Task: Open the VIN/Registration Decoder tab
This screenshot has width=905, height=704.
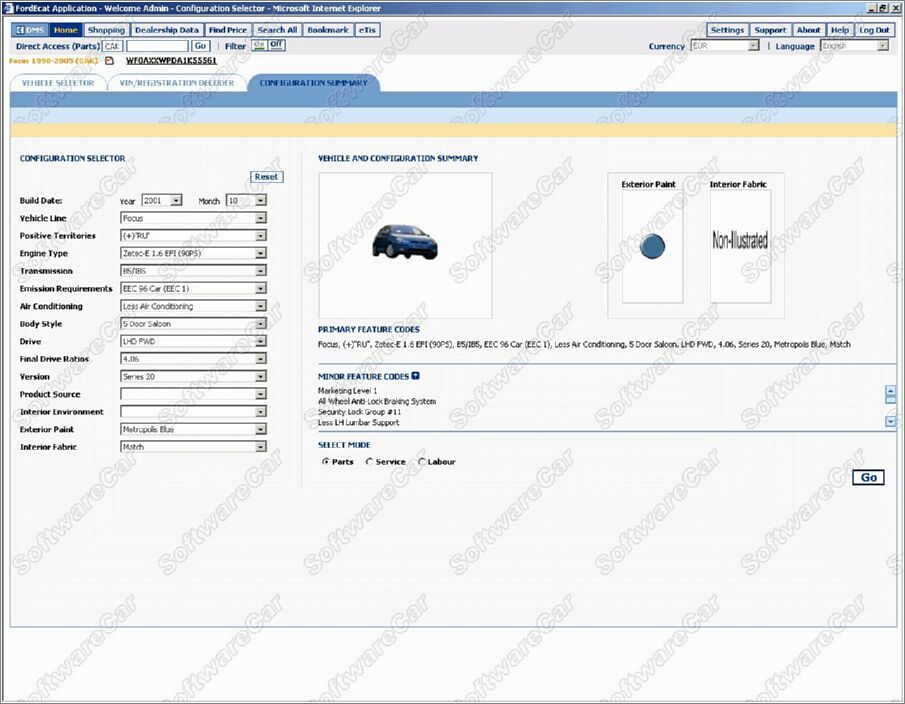Action: coord(175,83)
